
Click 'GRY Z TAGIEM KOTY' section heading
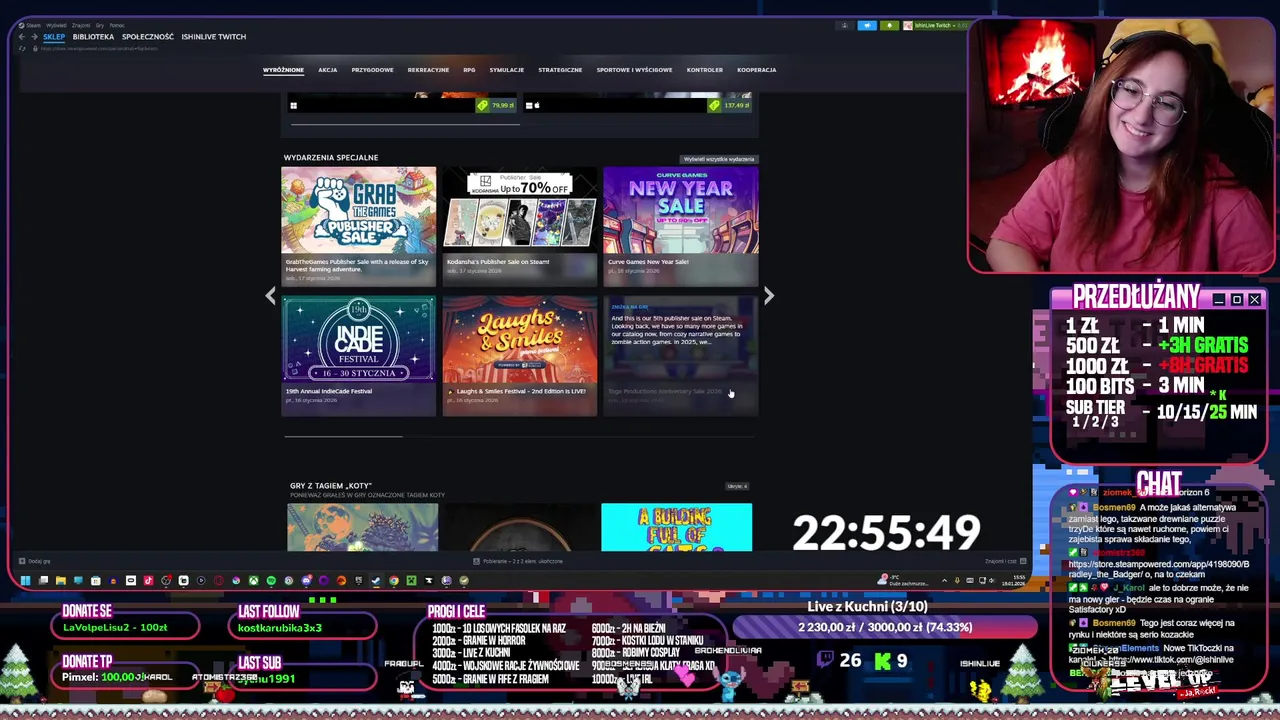click(x=331, y=486)
